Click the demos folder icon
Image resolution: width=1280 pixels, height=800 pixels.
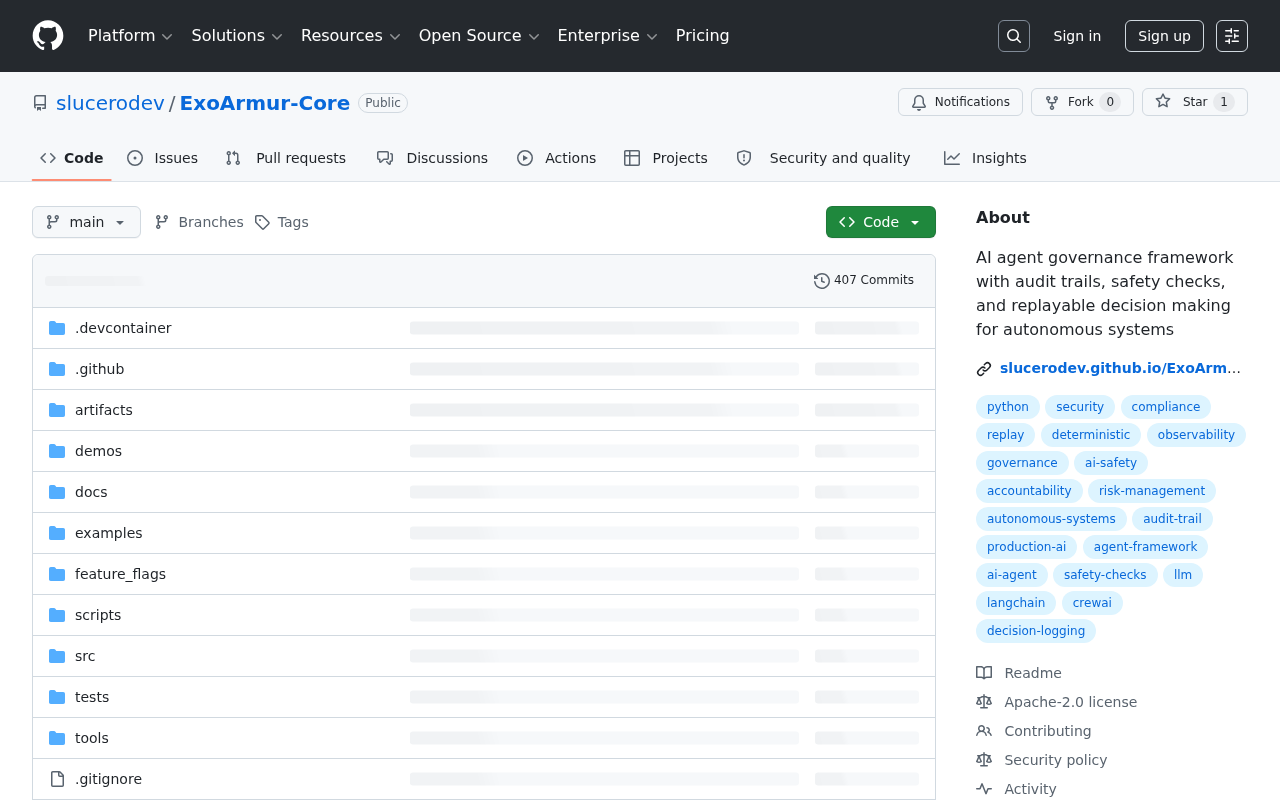pos(57,451)
